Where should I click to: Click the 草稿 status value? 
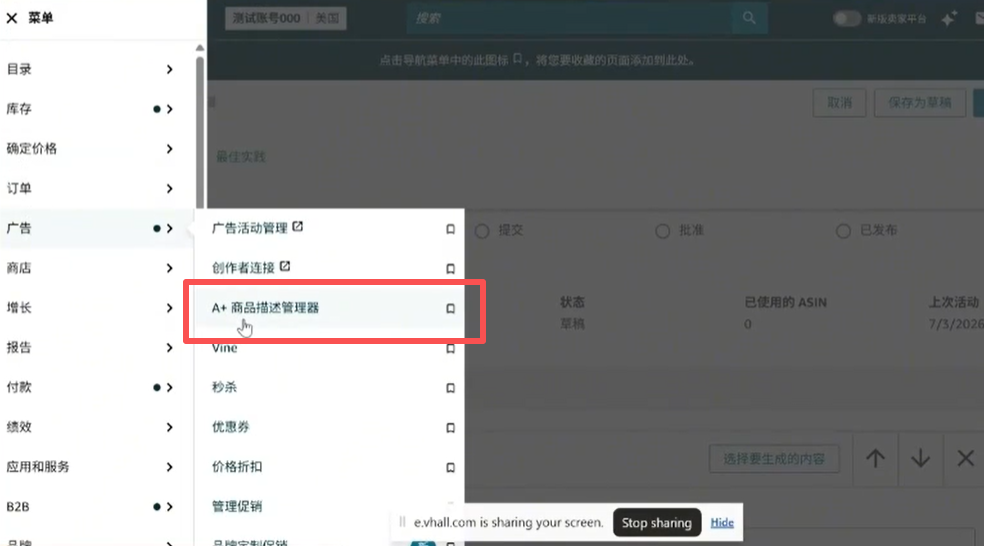click(x=572, y=324)
